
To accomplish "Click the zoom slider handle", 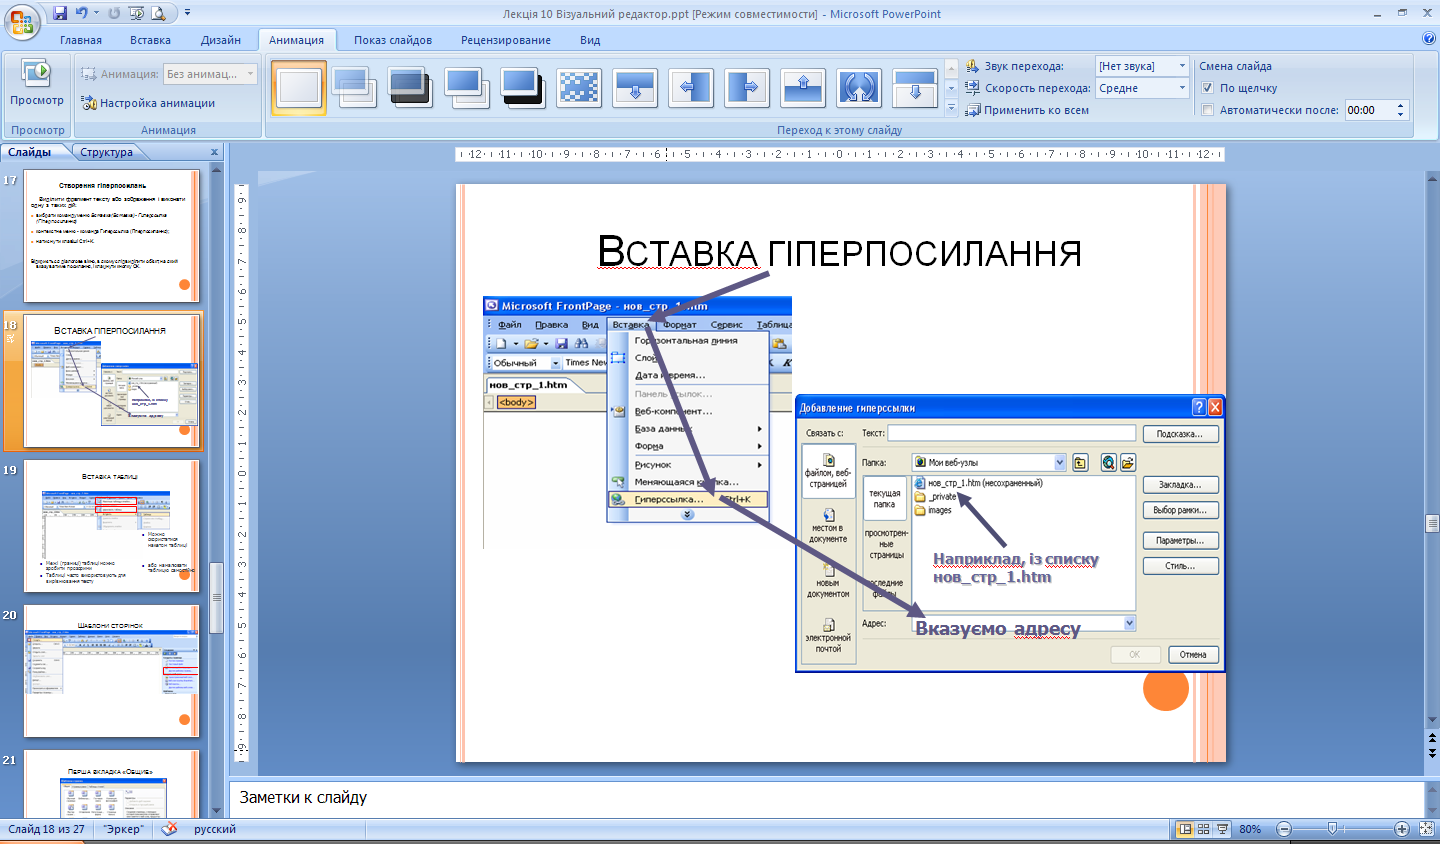I will pos(1332,829).
